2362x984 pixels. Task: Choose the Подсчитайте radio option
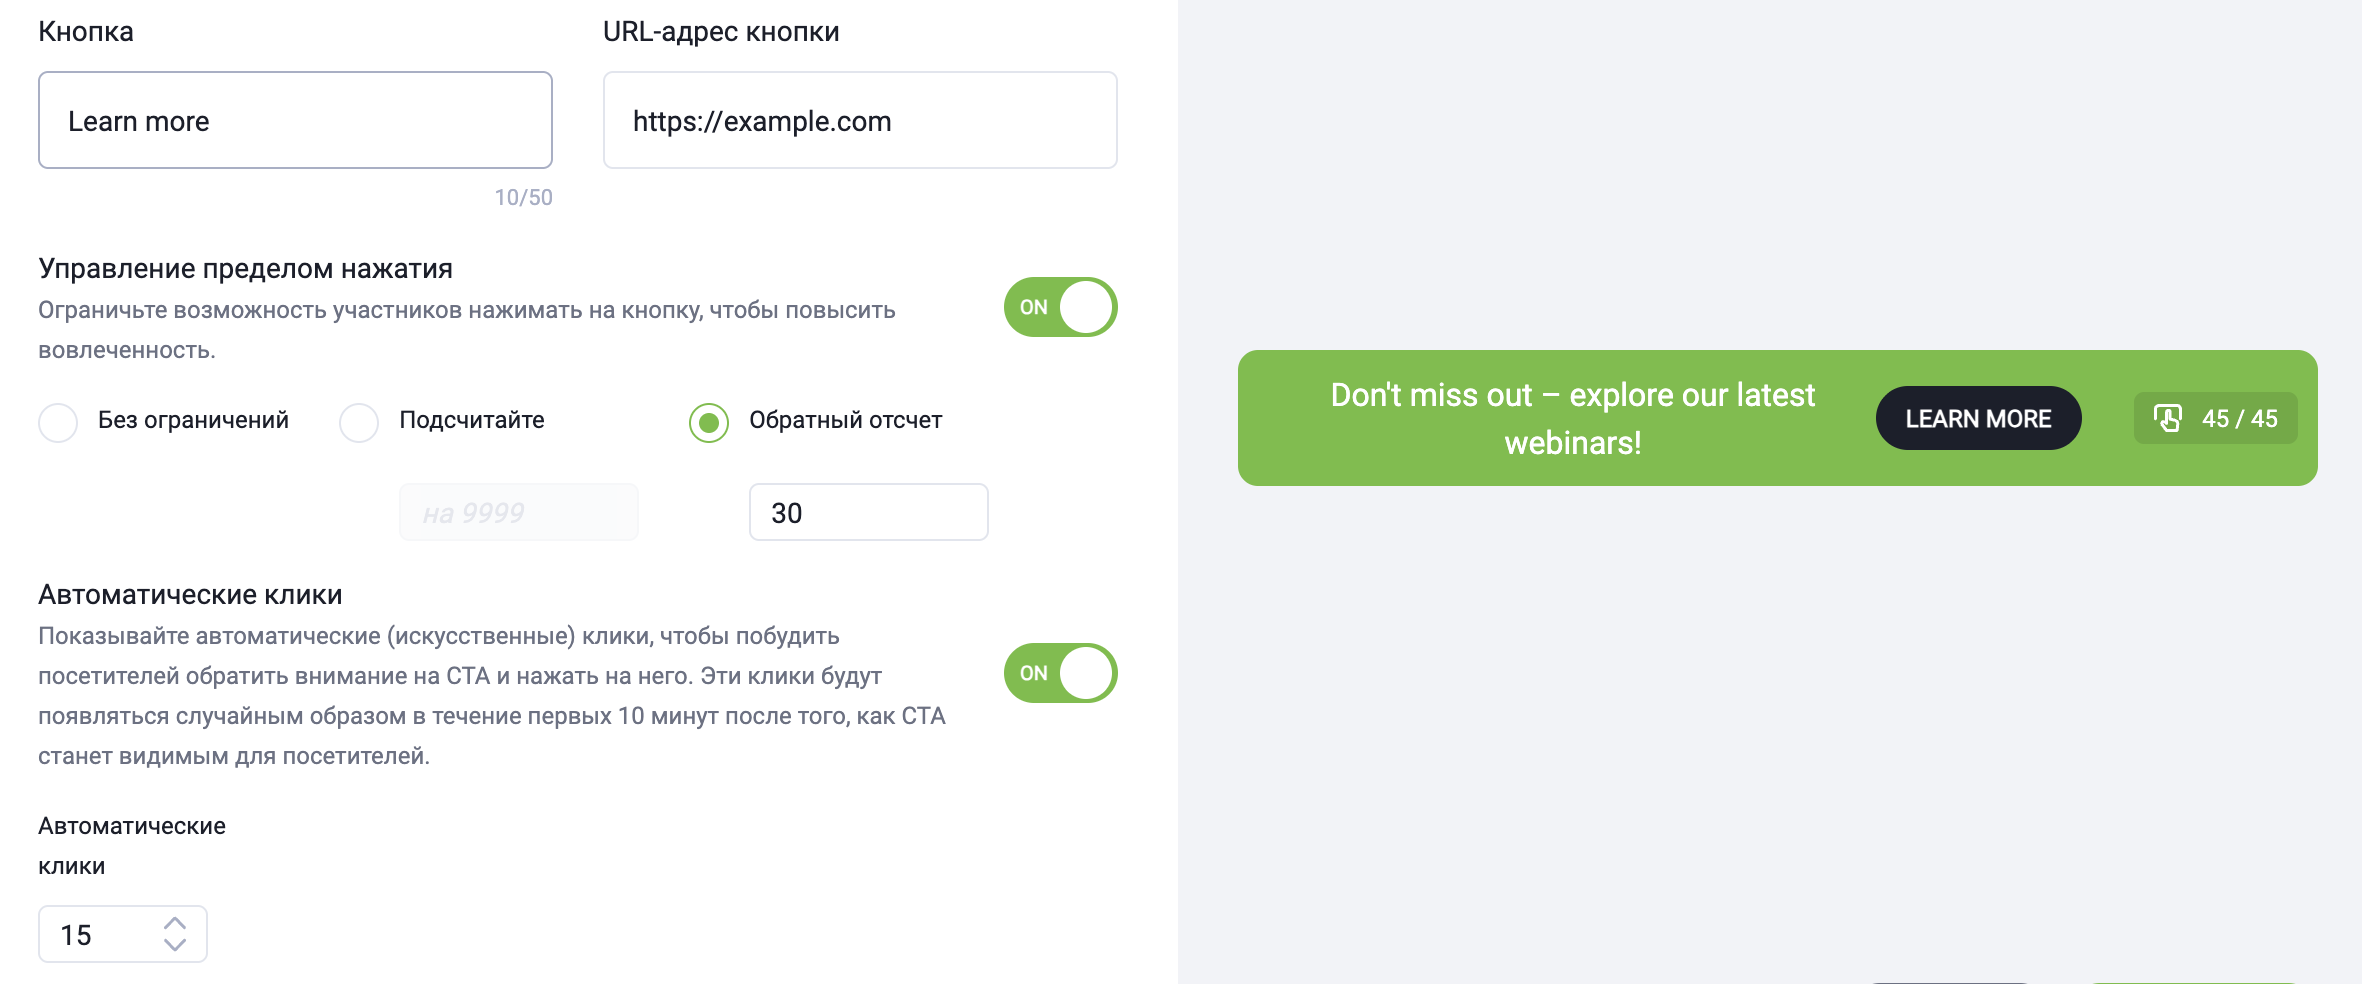click(x=359, y=422)
